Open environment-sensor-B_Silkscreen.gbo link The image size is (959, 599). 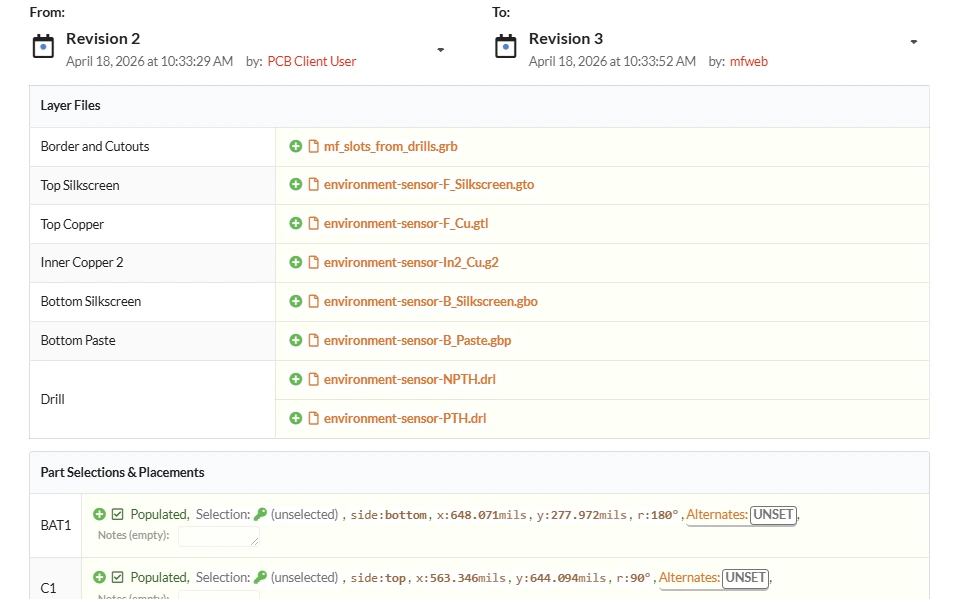(x=431, y=301)
